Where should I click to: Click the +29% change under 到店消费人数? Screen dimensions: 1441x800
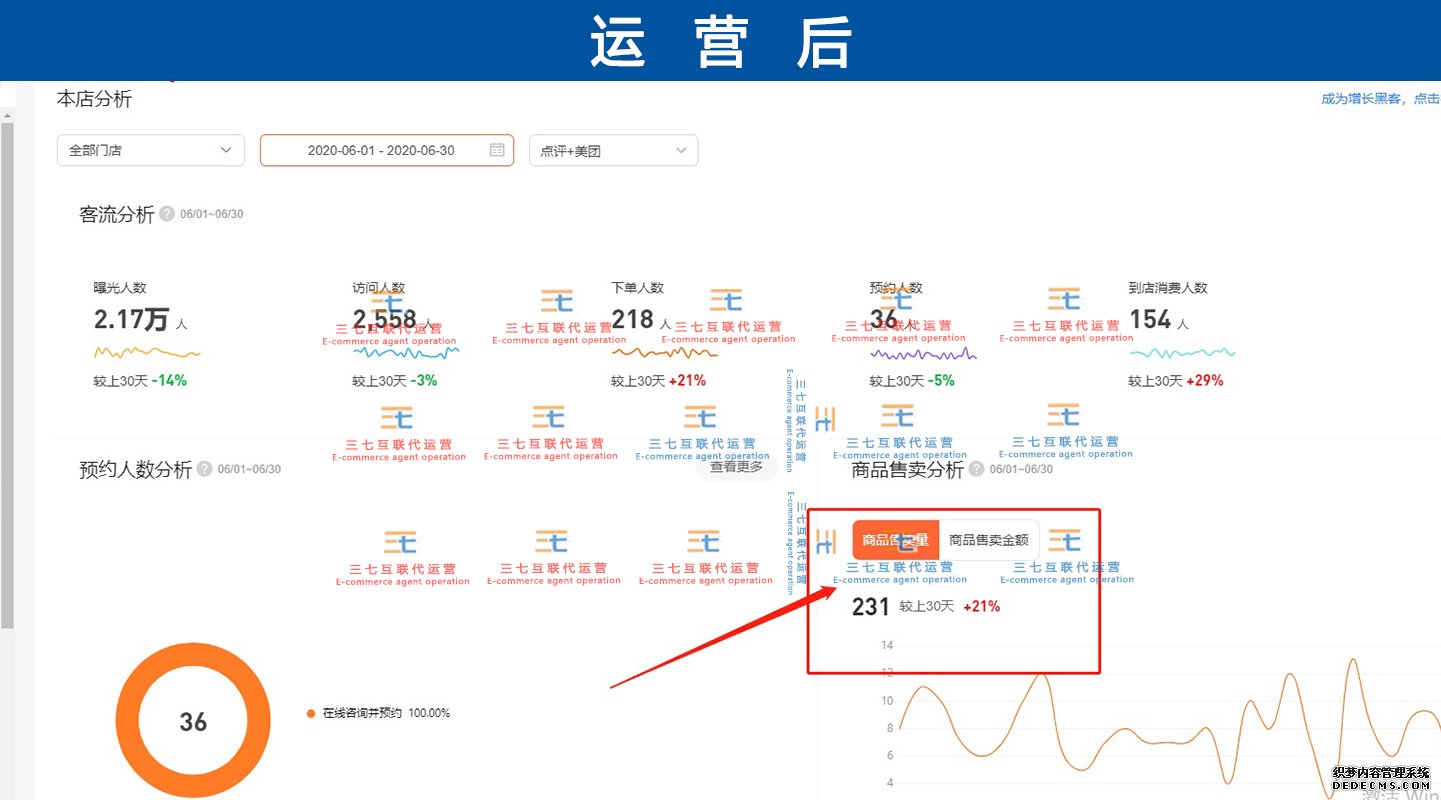(x=1204, y=380)
